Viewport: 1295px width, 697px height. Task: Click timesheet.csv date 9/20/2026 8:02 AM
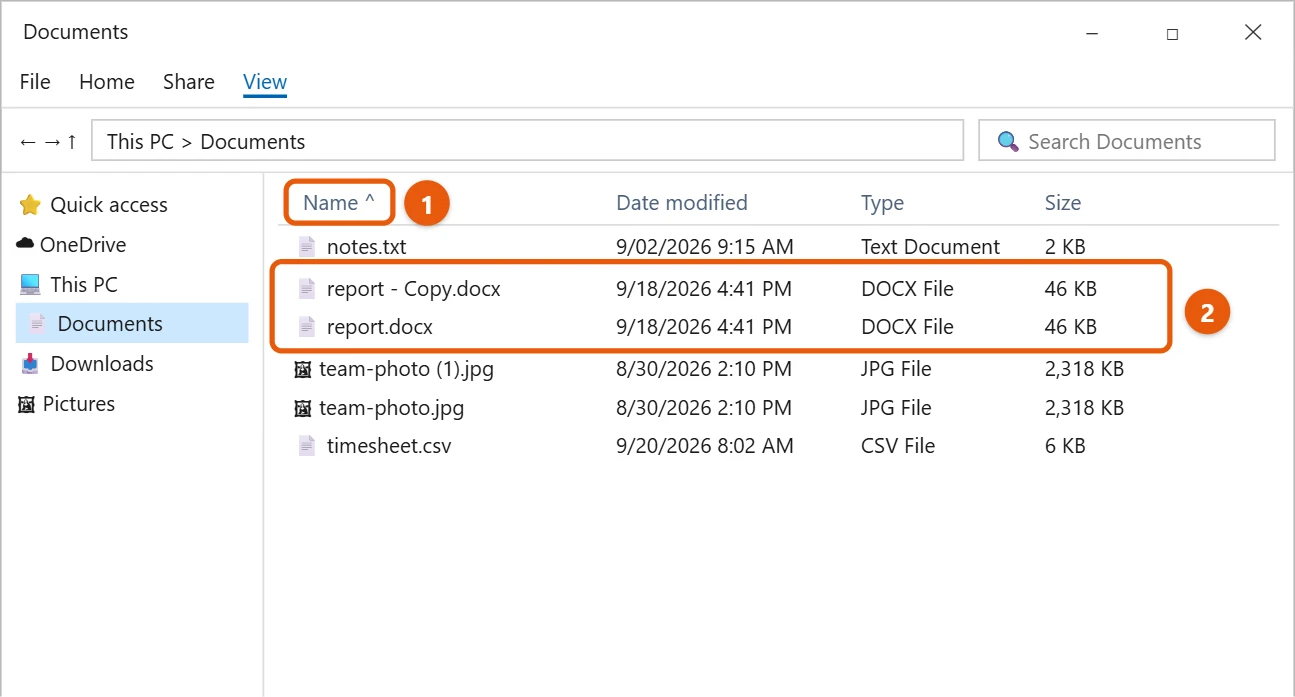pos(705,446)
